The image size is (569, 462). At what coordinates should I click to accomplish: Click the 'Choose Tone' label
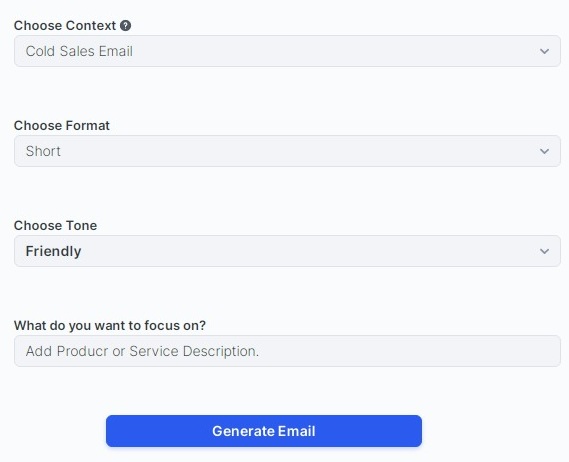(55, 225)
